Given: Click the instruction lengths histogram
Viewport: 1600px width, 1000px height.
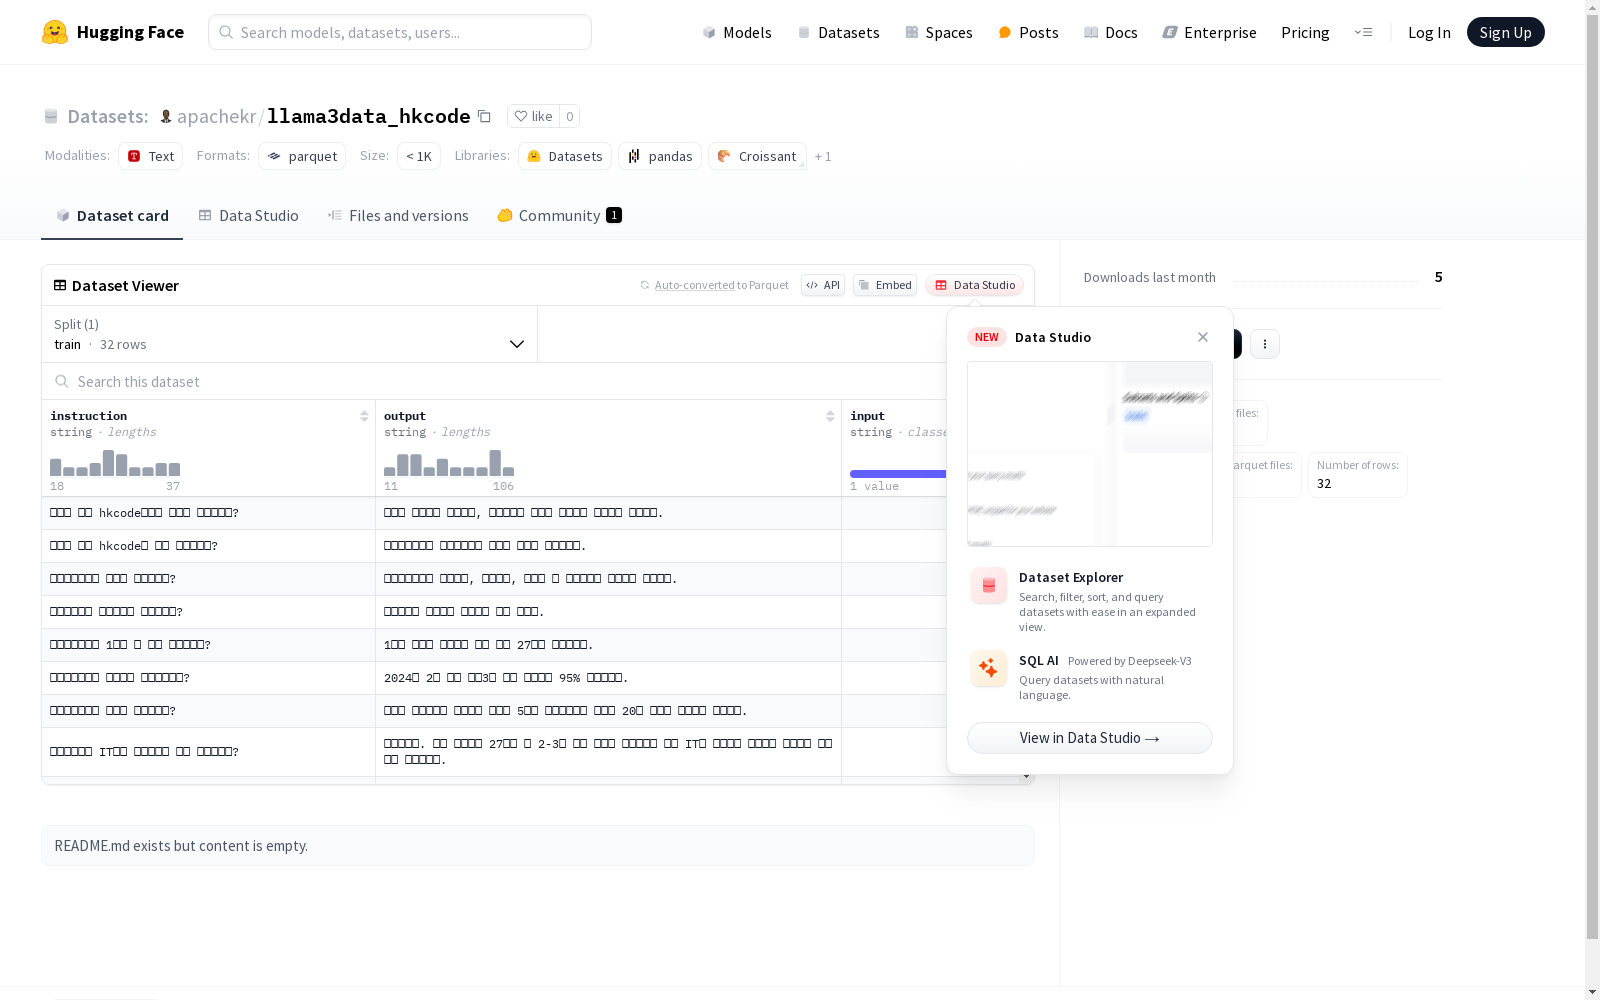Looking at the screenshot, I should coord(115,463).
